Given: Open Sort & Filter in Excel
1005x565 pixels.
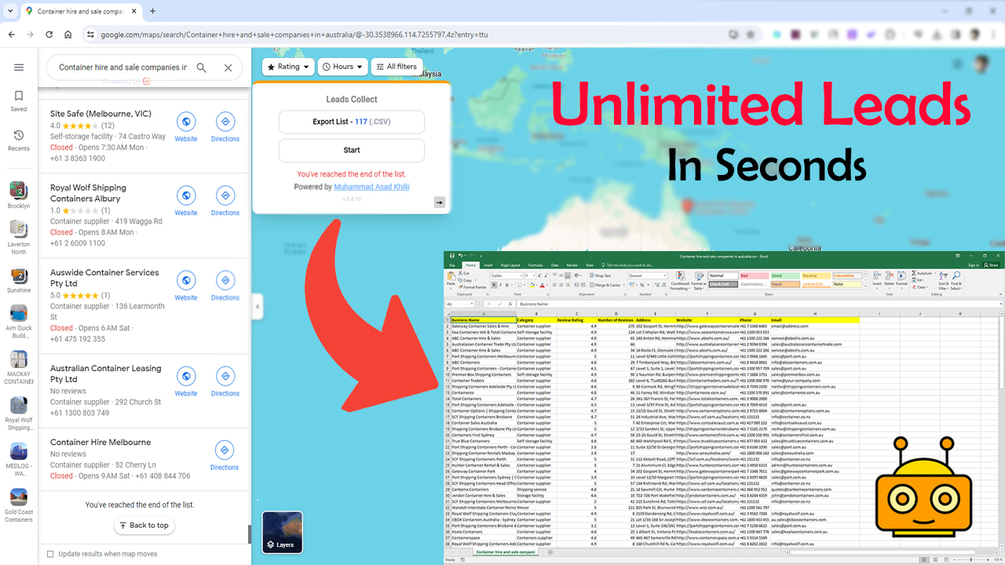Looking at the screenshot, I should (943, 281).
